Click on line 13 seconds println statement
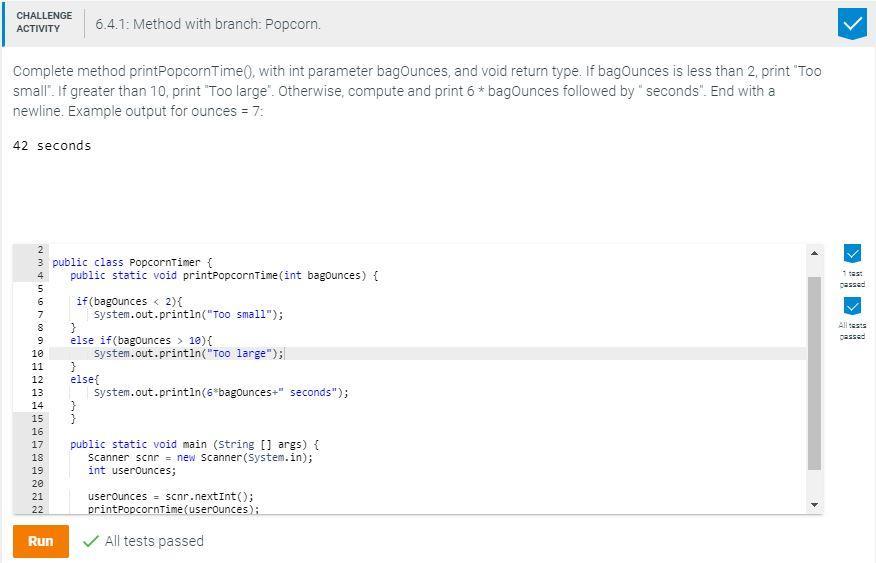Image resolution: width=876 pixels, height=563 pixels. click(220, 392)
